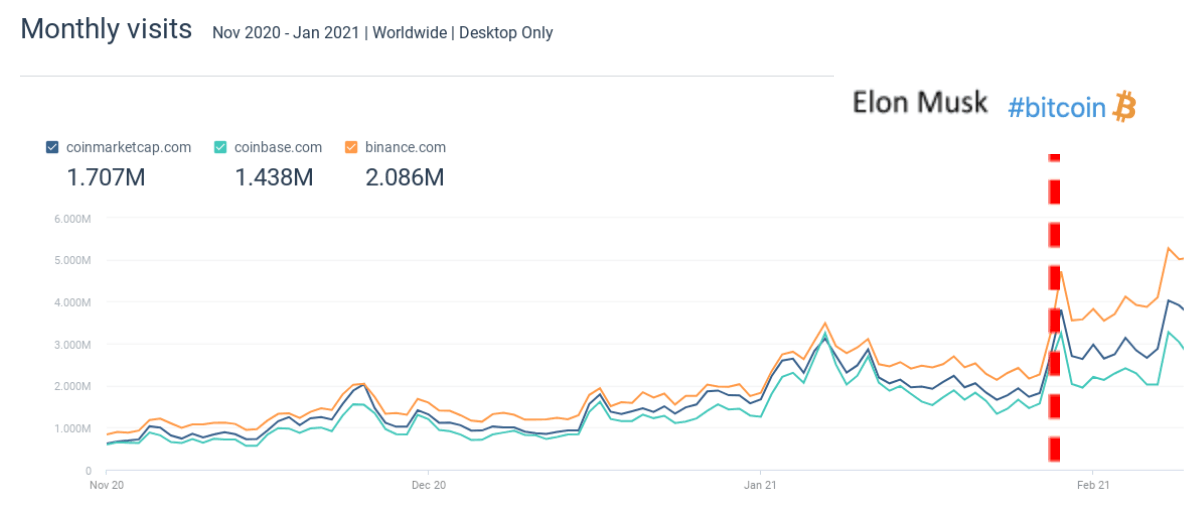The image size is (1200, 512).
Task: Click the Monthly visits heading
Action: point(106,29)
